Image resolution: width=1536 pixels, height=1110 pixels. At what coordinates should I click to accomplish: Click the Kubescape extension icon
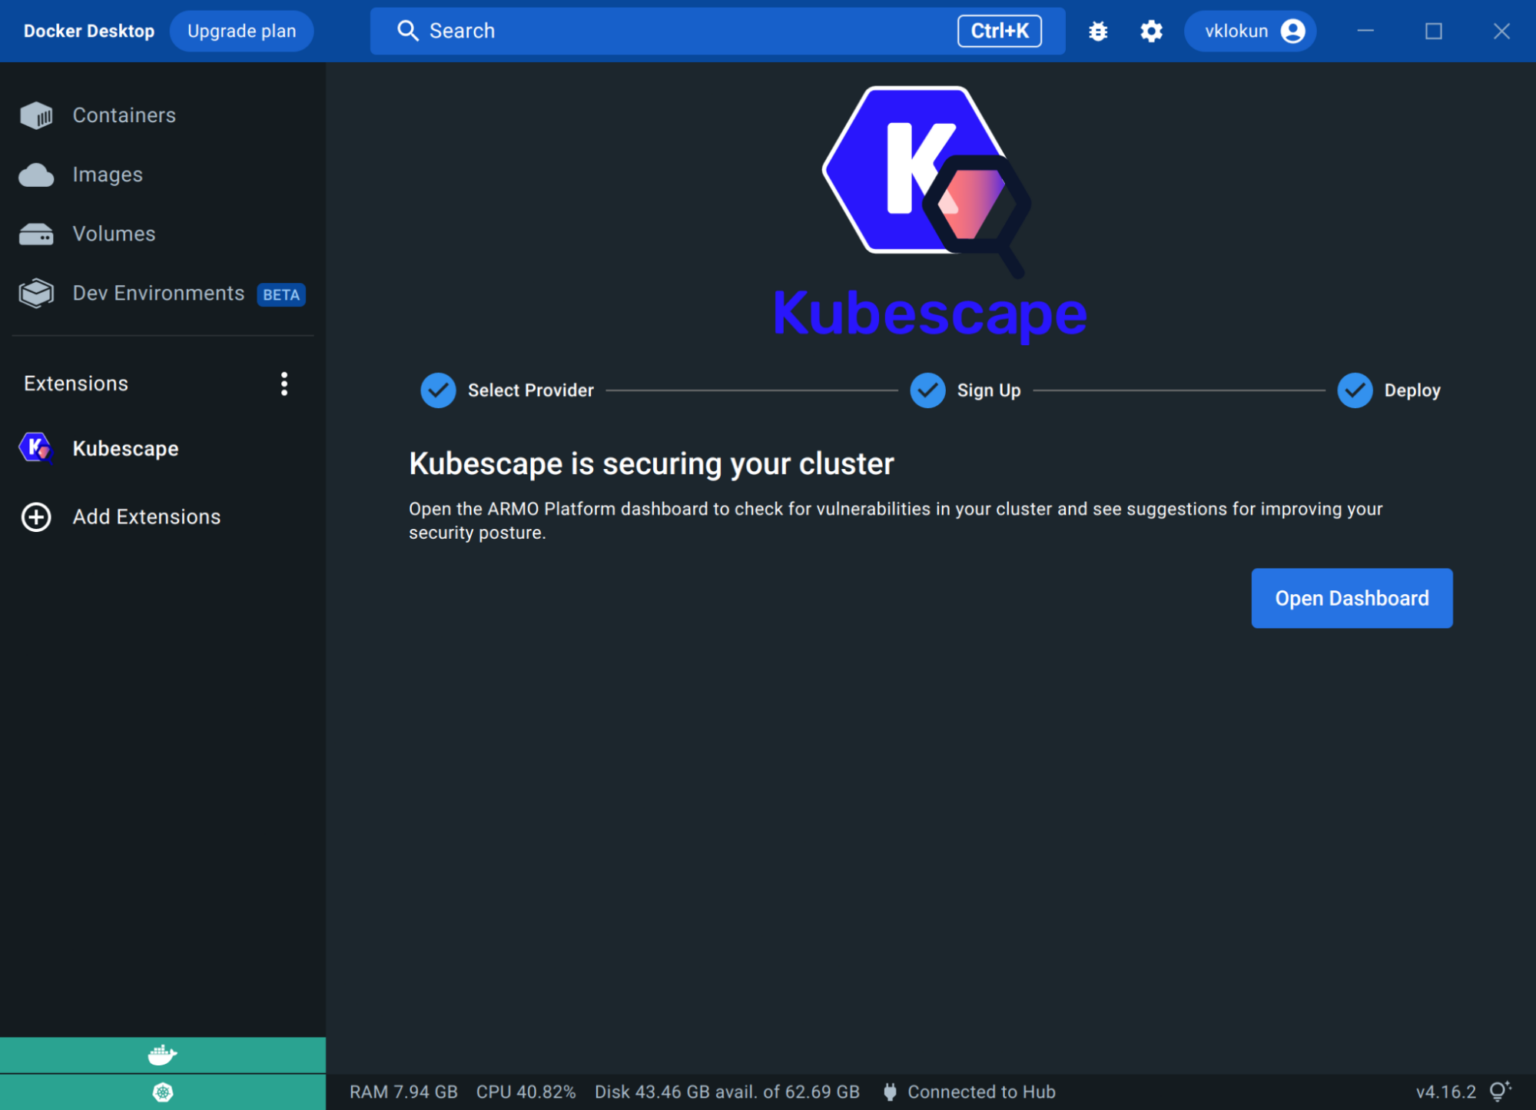[36, 448]
